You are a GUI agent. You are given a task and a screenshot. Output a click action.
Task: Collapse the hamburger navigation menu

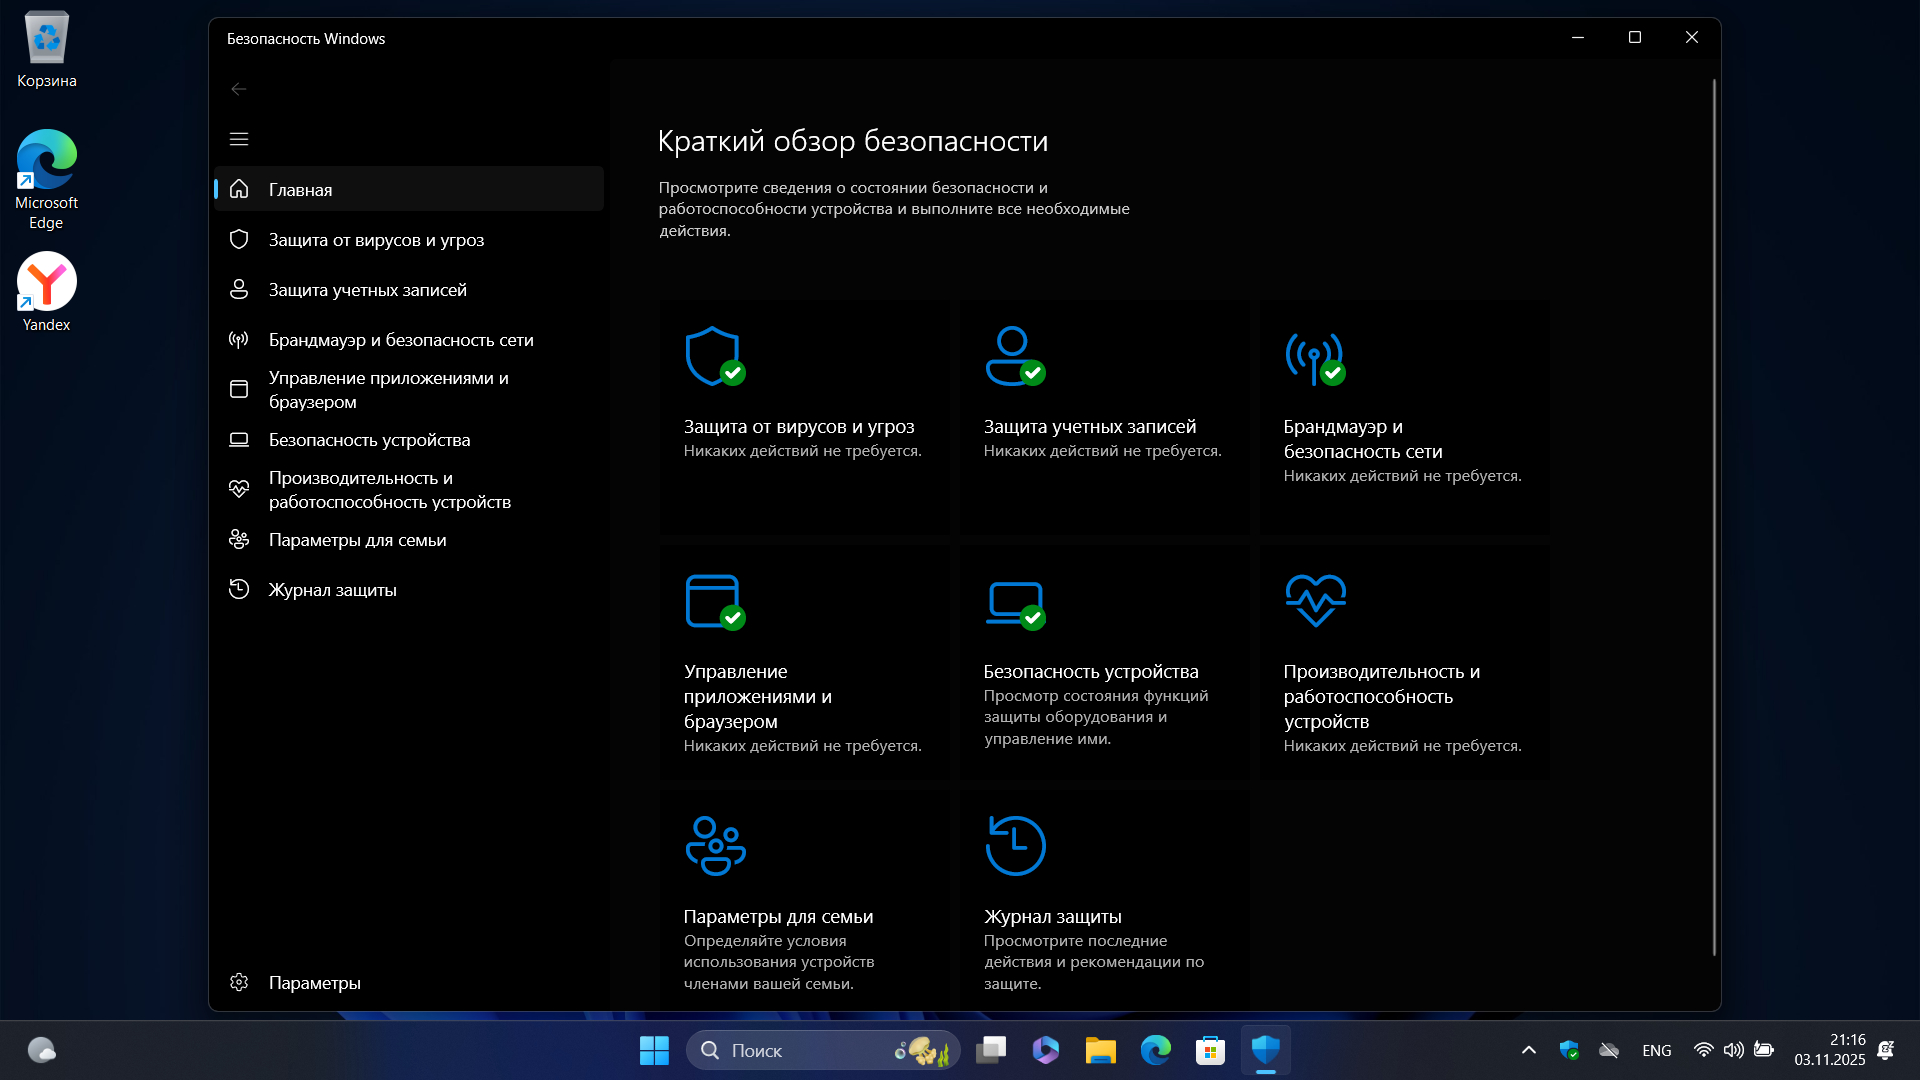click(239, 139)
